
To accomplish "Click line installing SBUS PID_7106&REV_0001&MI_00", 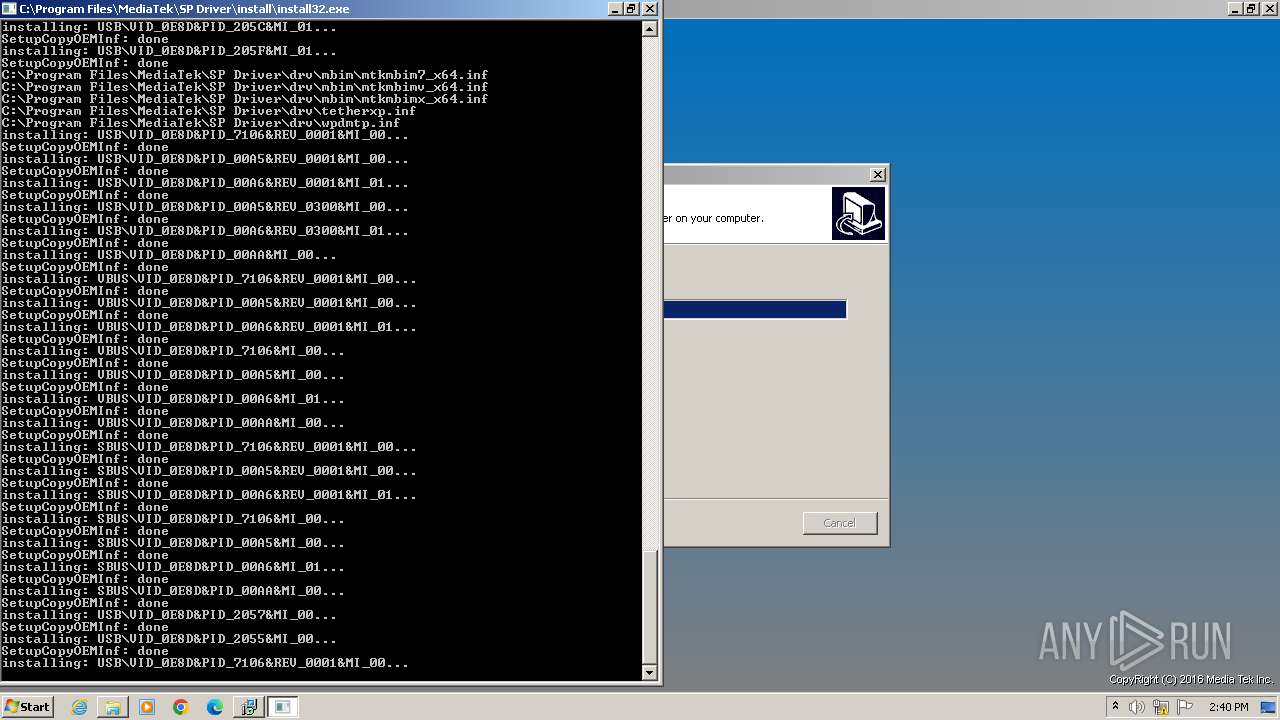I will [x=209, y=447].
